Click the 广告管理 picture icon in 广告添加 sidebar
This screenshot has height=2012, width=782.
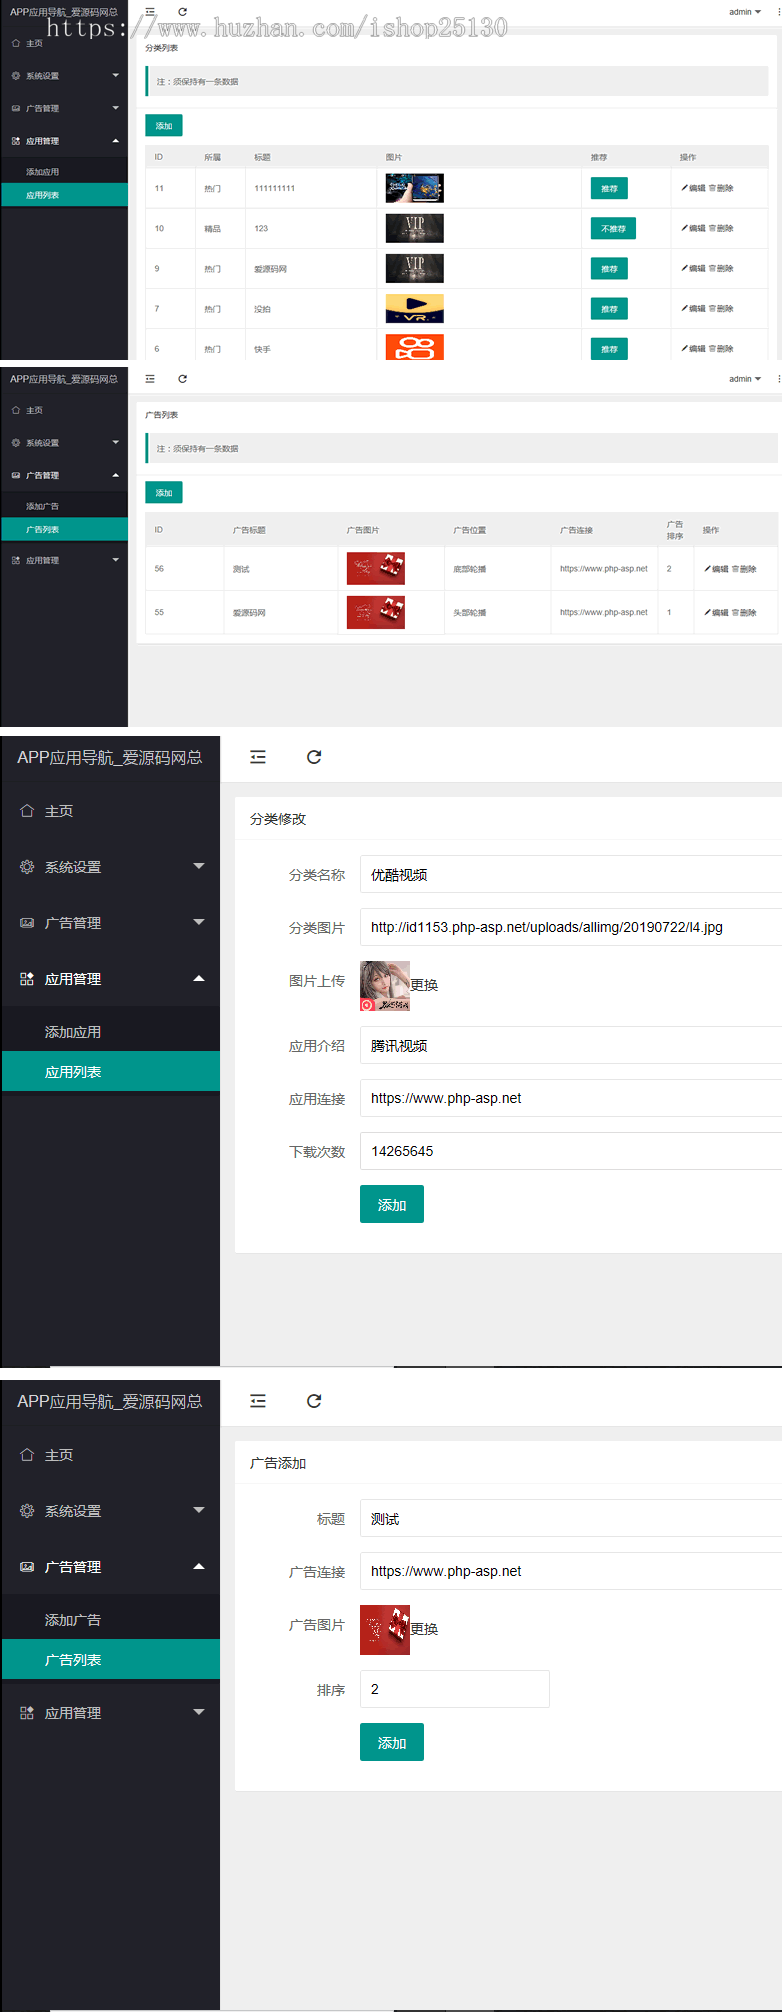point(27,1567)
